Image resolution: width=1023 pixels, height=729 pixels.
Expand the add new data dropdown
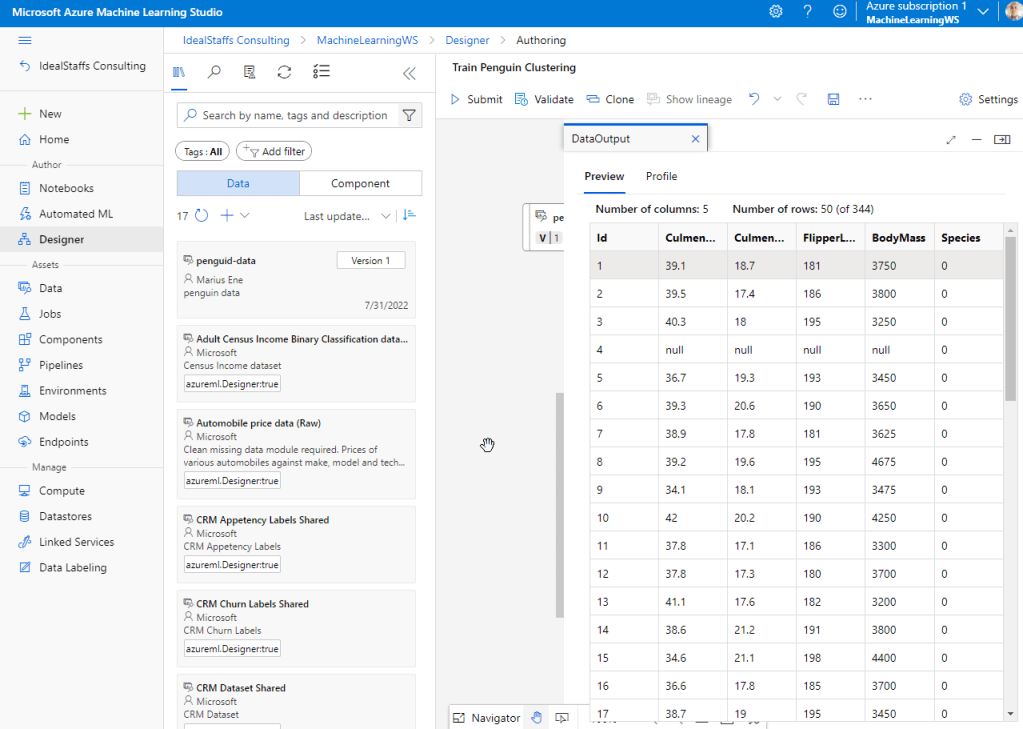(x=245, y=216)
